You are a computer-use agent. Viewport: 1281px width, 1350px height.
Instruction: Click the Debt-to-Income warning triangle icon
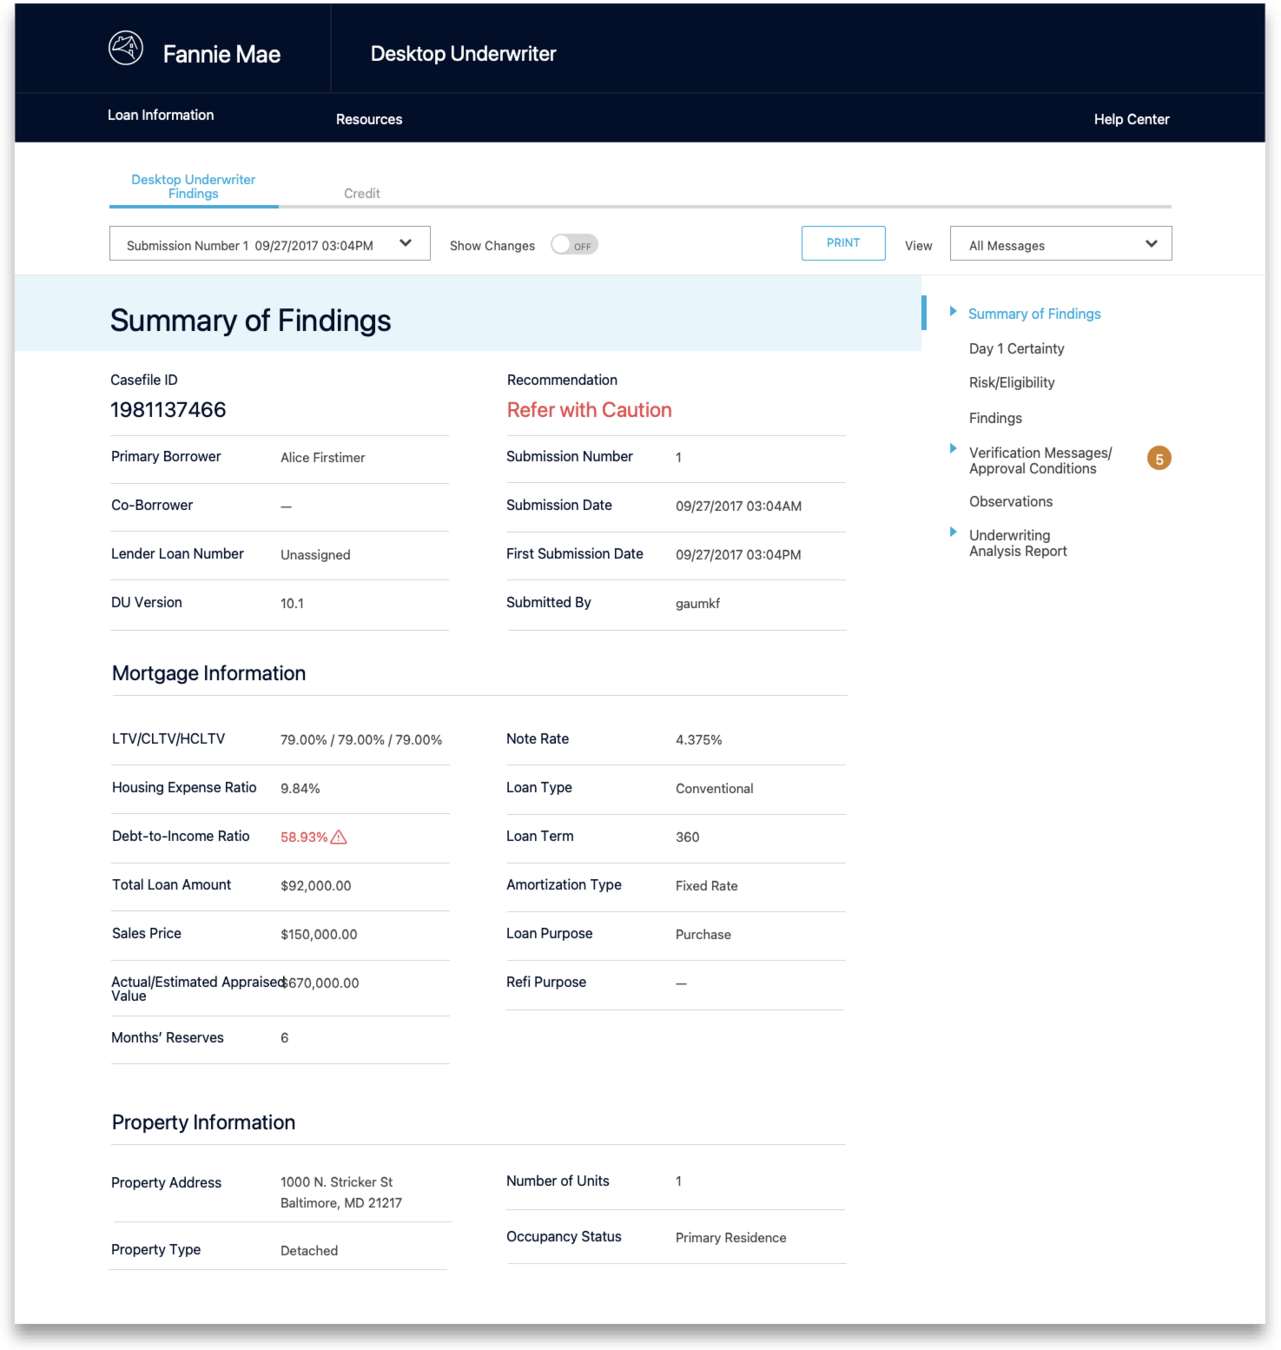pyautogui.click(x=339, y=837)
